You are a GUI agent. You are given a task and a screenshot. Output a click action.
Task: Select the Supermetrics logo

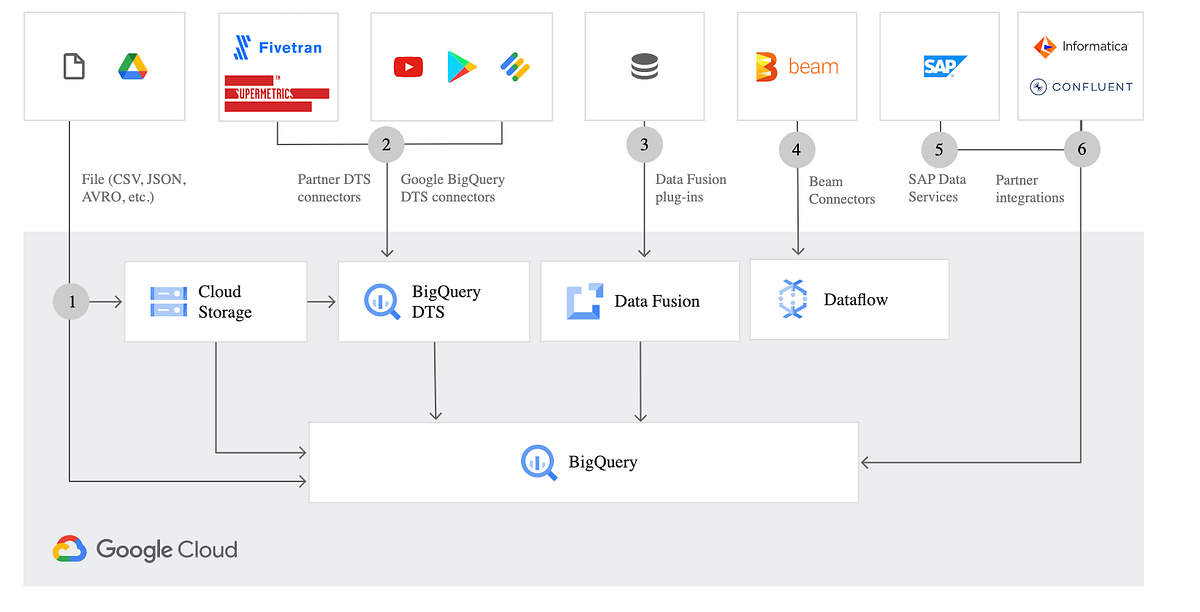pos(278,90)
